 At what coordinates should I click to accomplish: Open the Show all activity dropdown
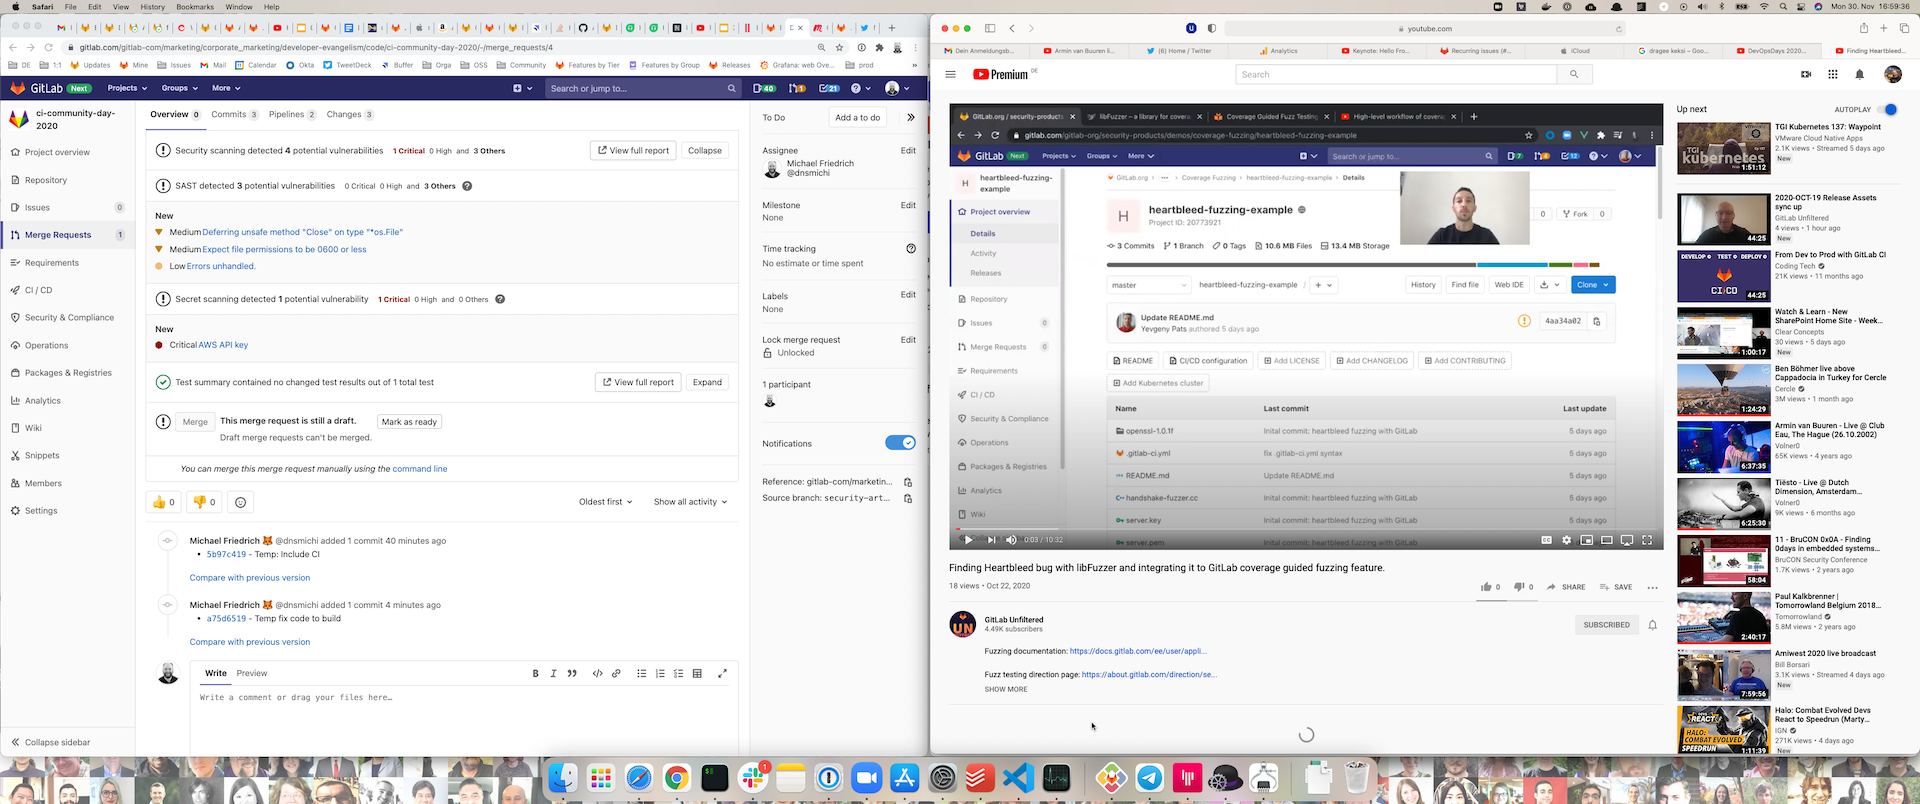coord(690,502)
